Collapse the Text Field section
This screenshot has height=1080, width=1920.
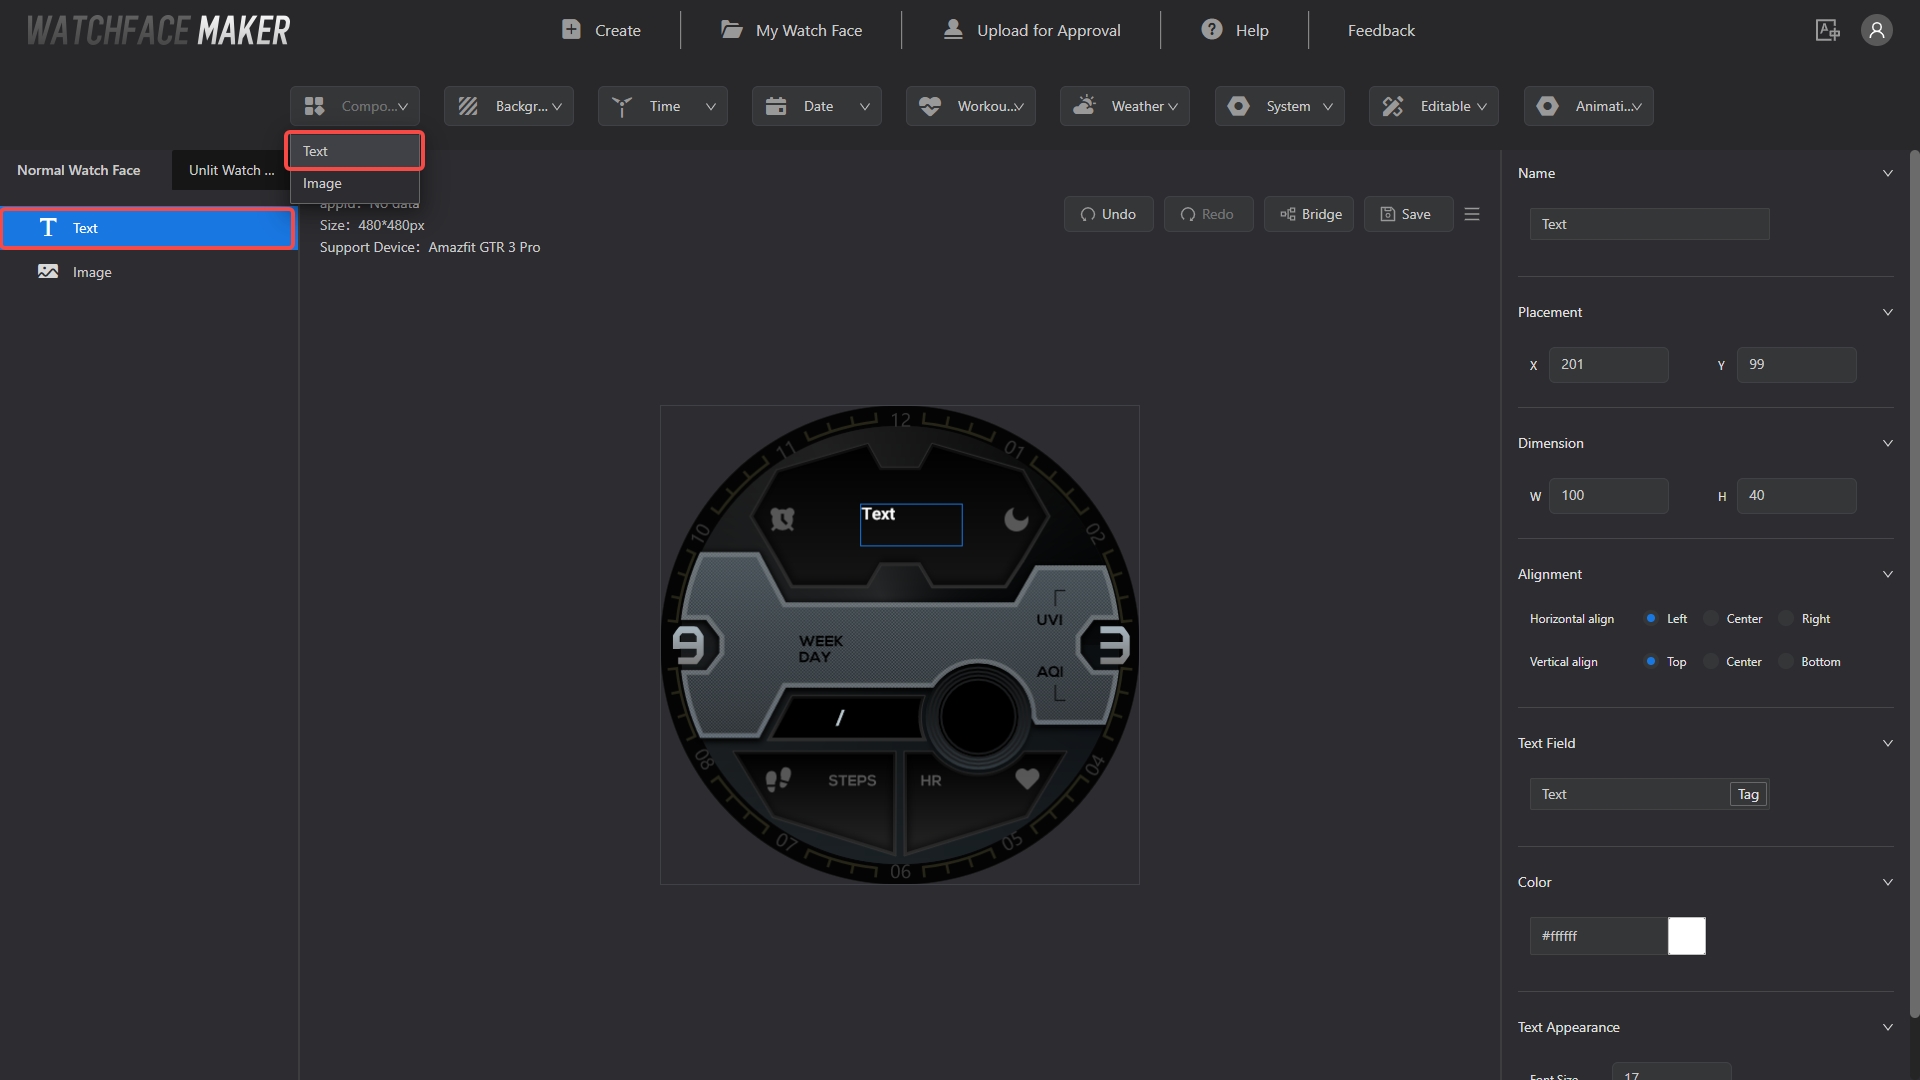1888,743
